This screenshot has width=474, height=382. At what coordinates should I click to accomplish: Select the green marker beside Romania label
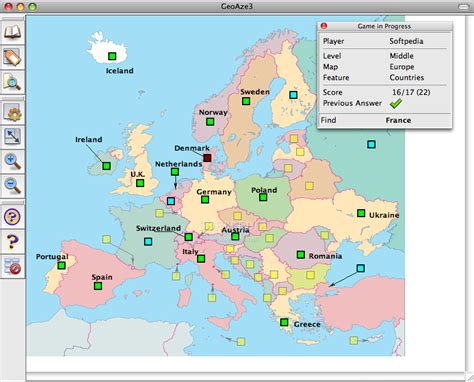pos(301,255)
